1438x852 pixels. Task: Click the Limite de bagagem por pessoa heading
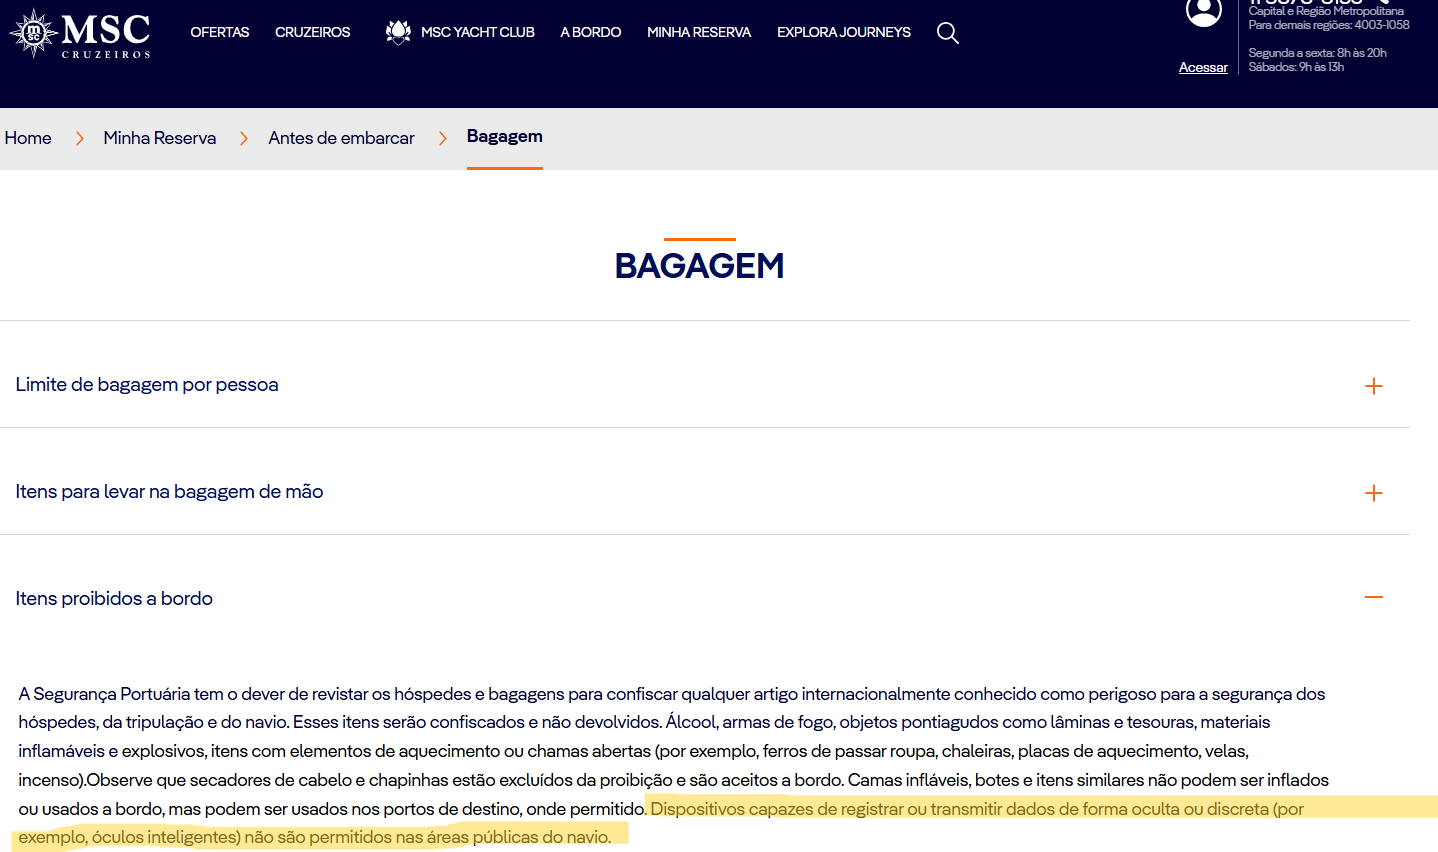147,385
